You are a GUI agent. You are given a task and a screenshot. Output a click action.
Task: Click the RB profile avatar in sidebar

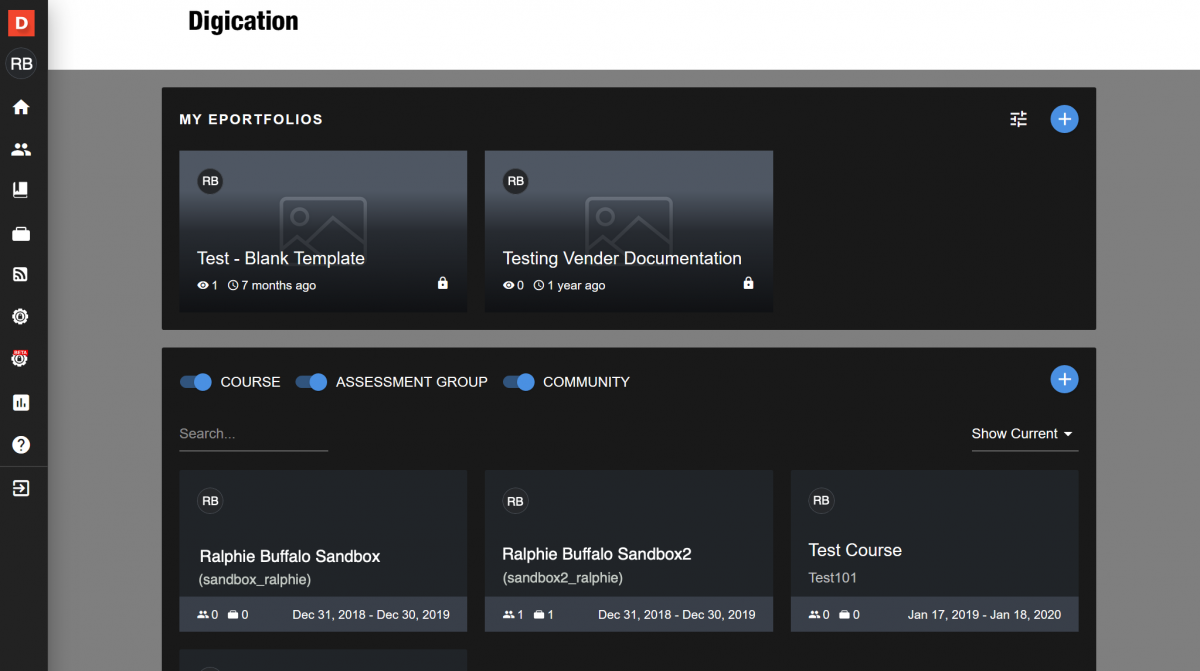pos(20,64)
